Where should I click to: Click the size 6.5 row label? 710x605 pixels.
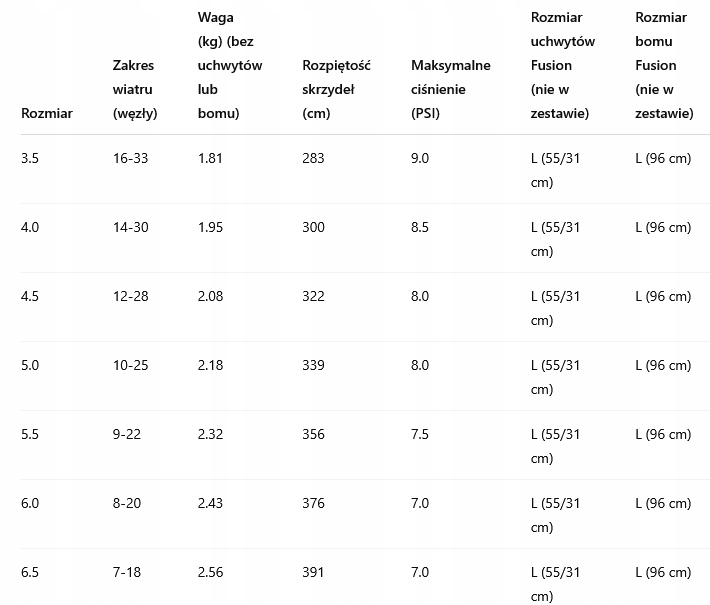pyautogui.click(x=30, y=572)
